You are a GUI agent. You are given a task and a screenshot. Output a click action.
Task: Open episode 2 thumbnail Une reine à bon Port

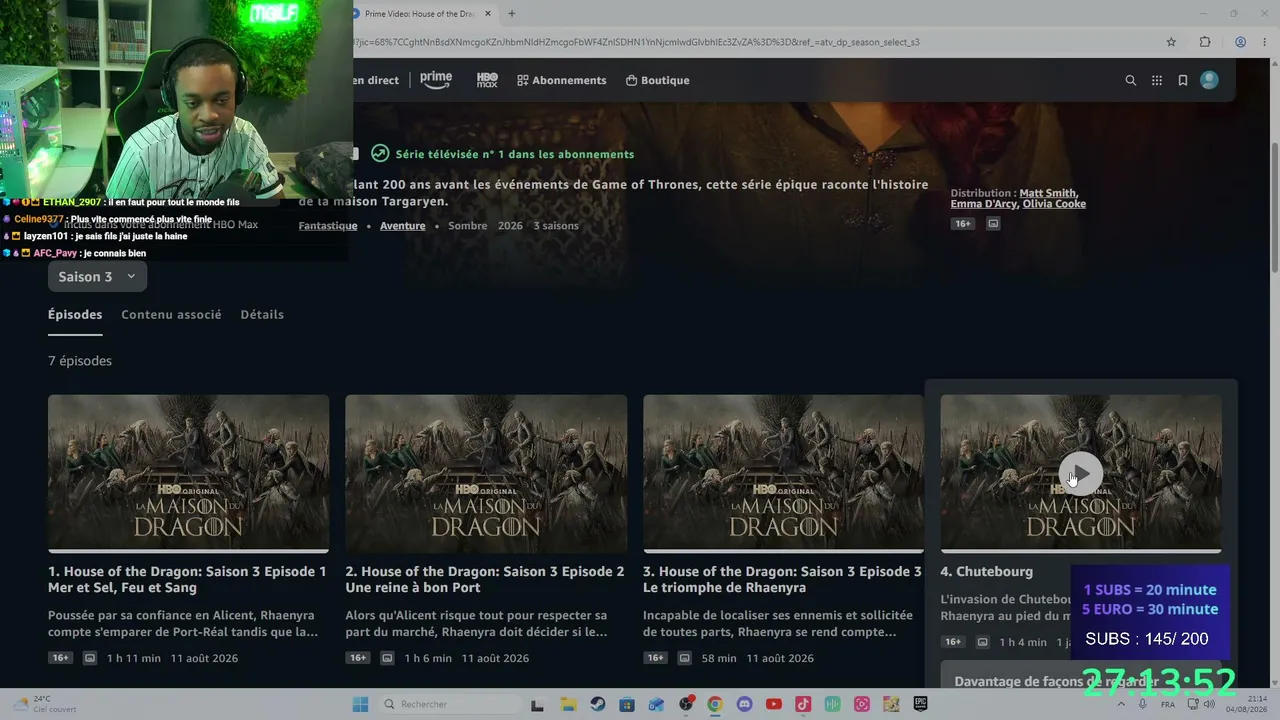[486, 473]
